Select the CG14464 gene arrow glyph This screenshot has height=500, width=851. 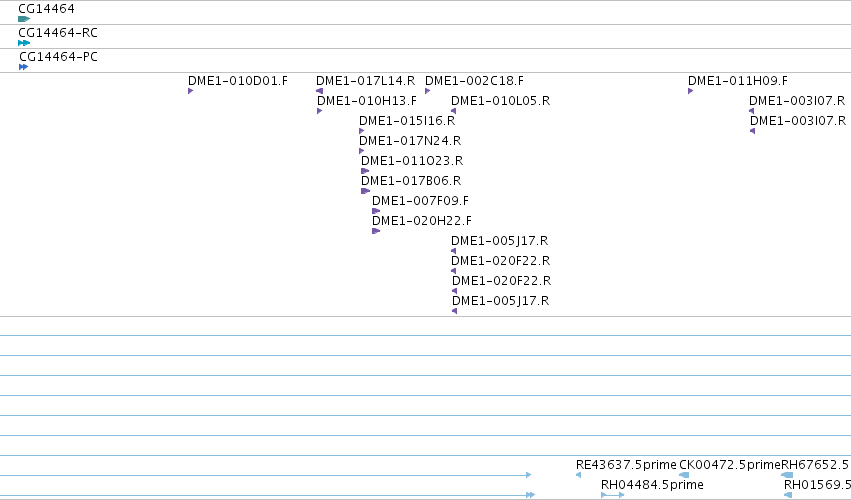point(24,19)
